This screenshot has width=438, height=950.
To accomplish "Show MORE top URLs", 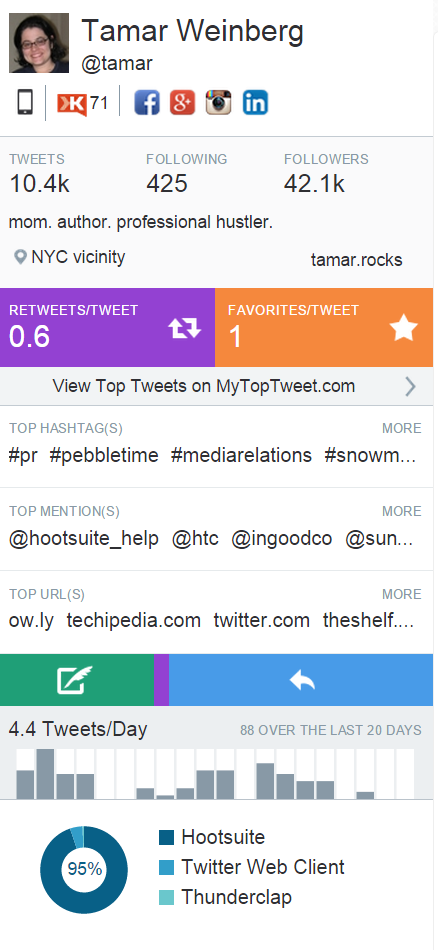I will (402, 594).
